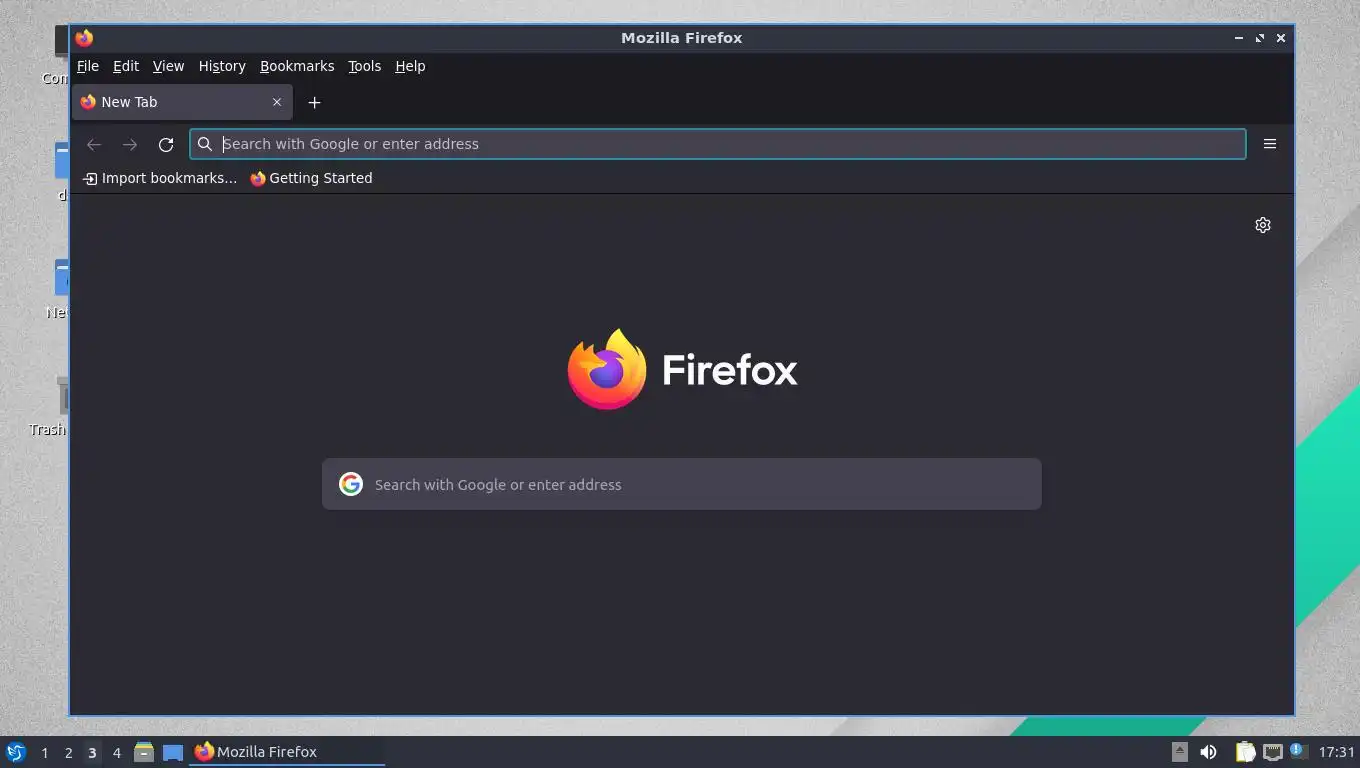The width and height of the screenshot is (1360, 768).
Task: Open the volume control tray icon
Action: click(1208, 752)
